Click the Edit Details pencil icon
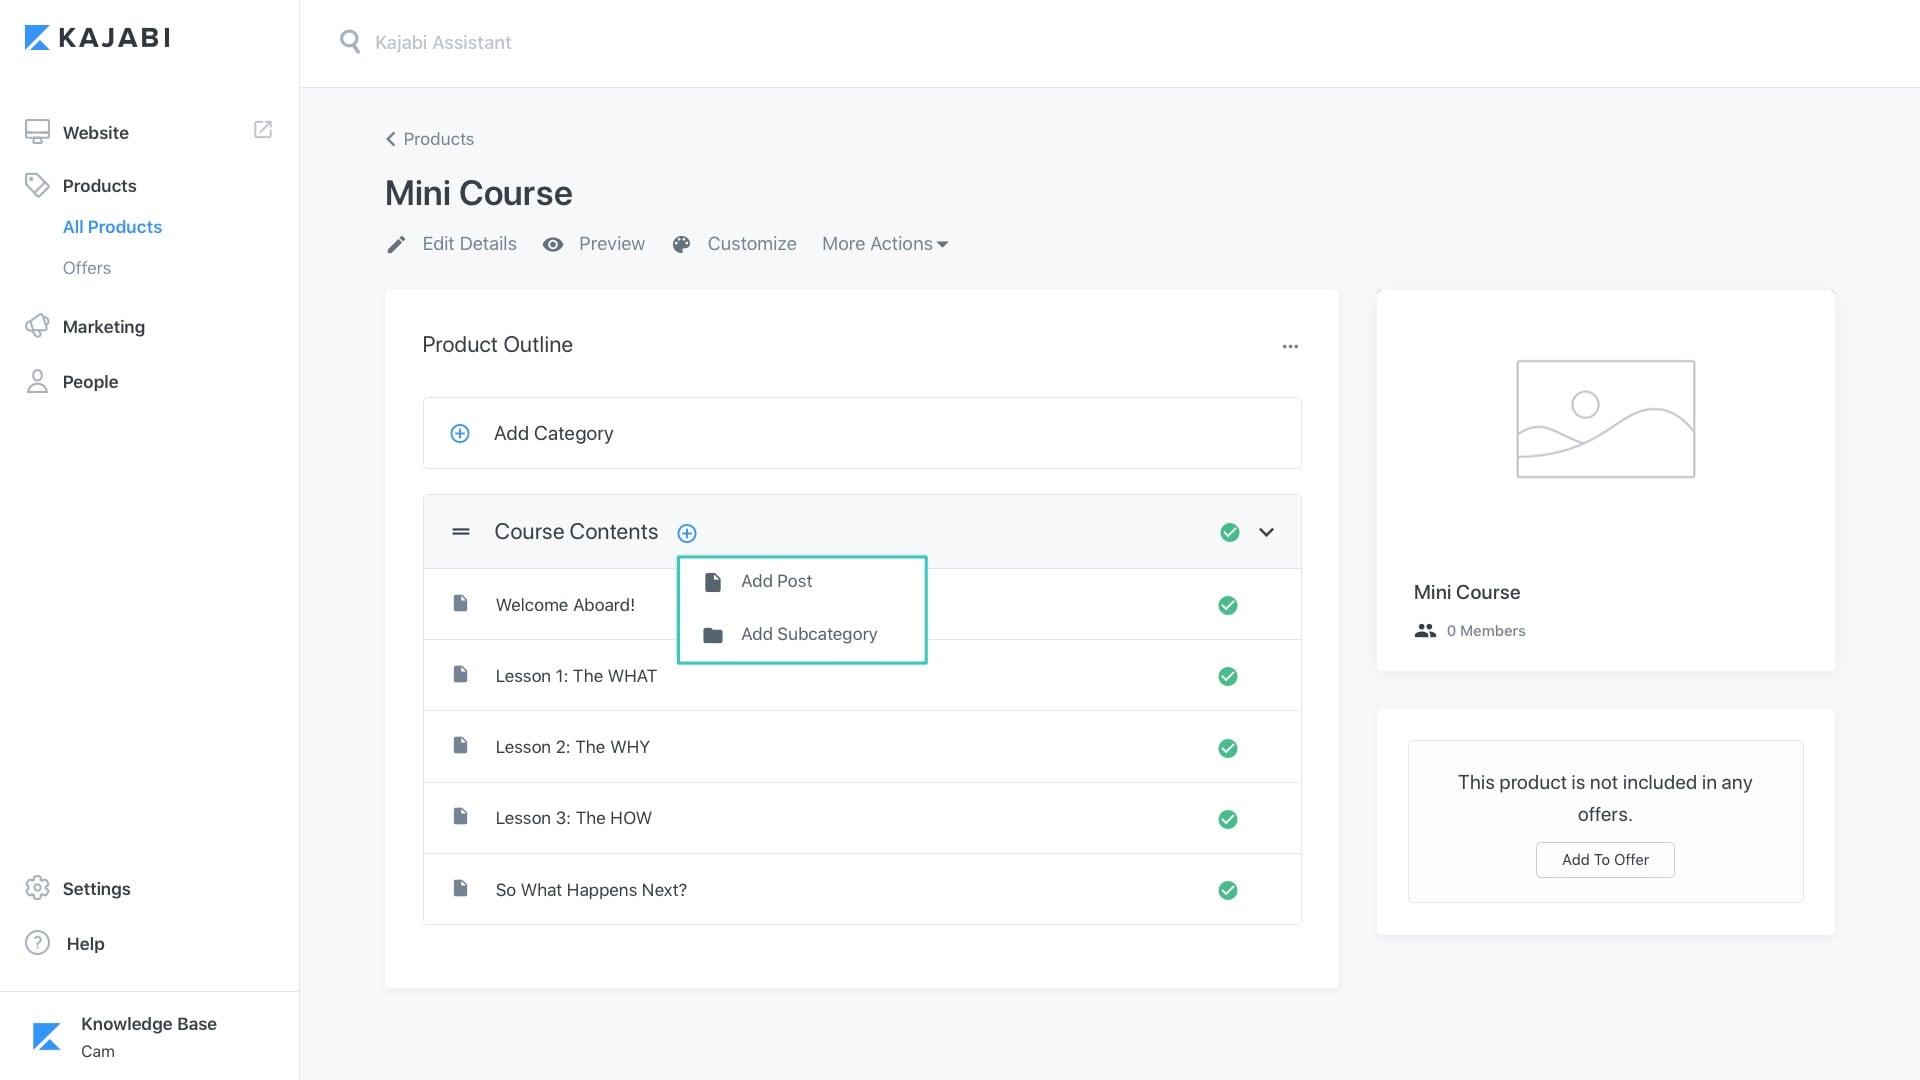 tap(396, 245)
